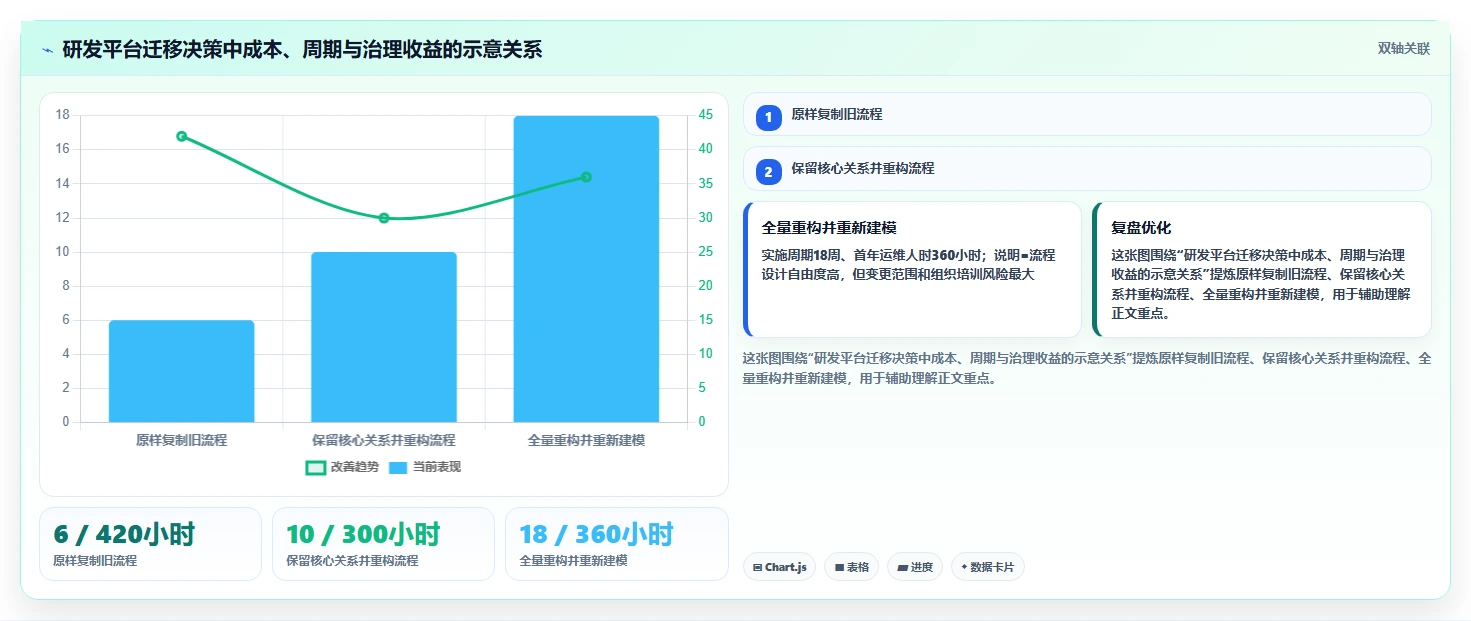
Task: Select the 保留核心关系并重构流程 bar
Action: [384, 337]
